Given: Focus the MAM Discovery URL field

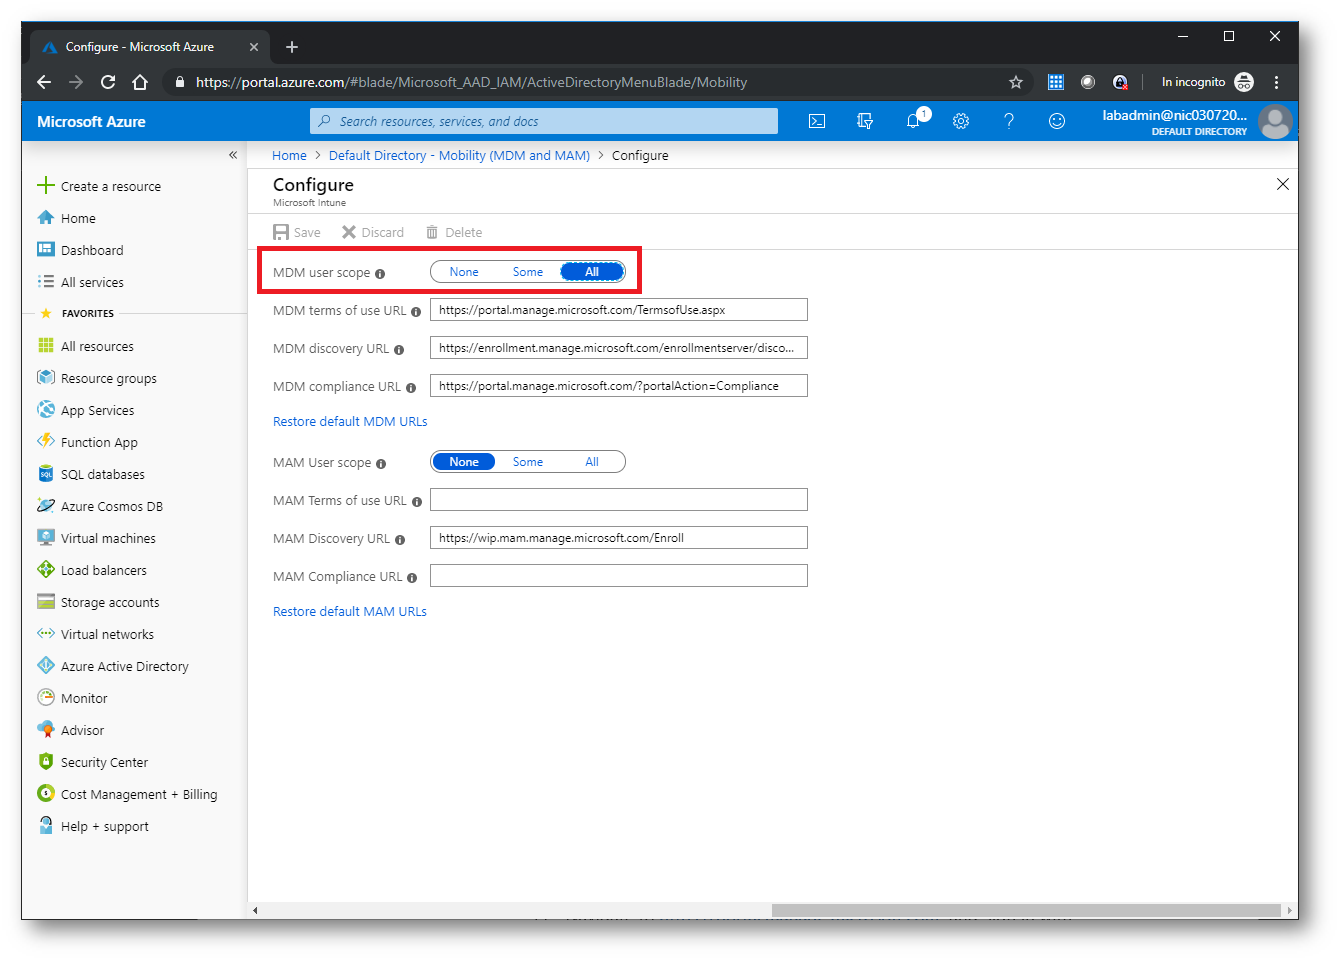Looking at the screenshot, I should pos(619,538).
